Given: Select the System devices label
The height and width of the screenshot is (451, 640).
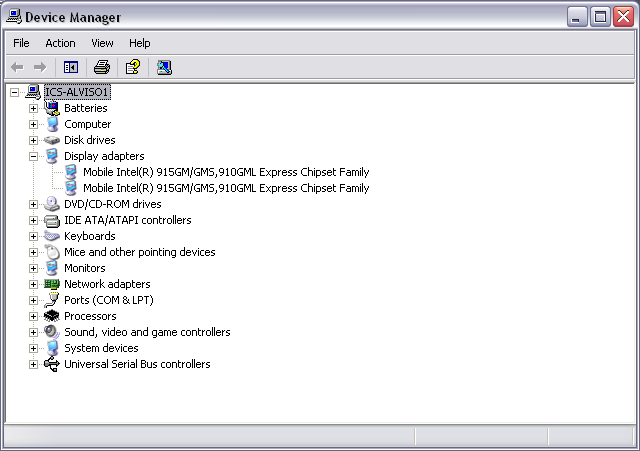Looking at the screenshot, I should click(x=101, y=348).
